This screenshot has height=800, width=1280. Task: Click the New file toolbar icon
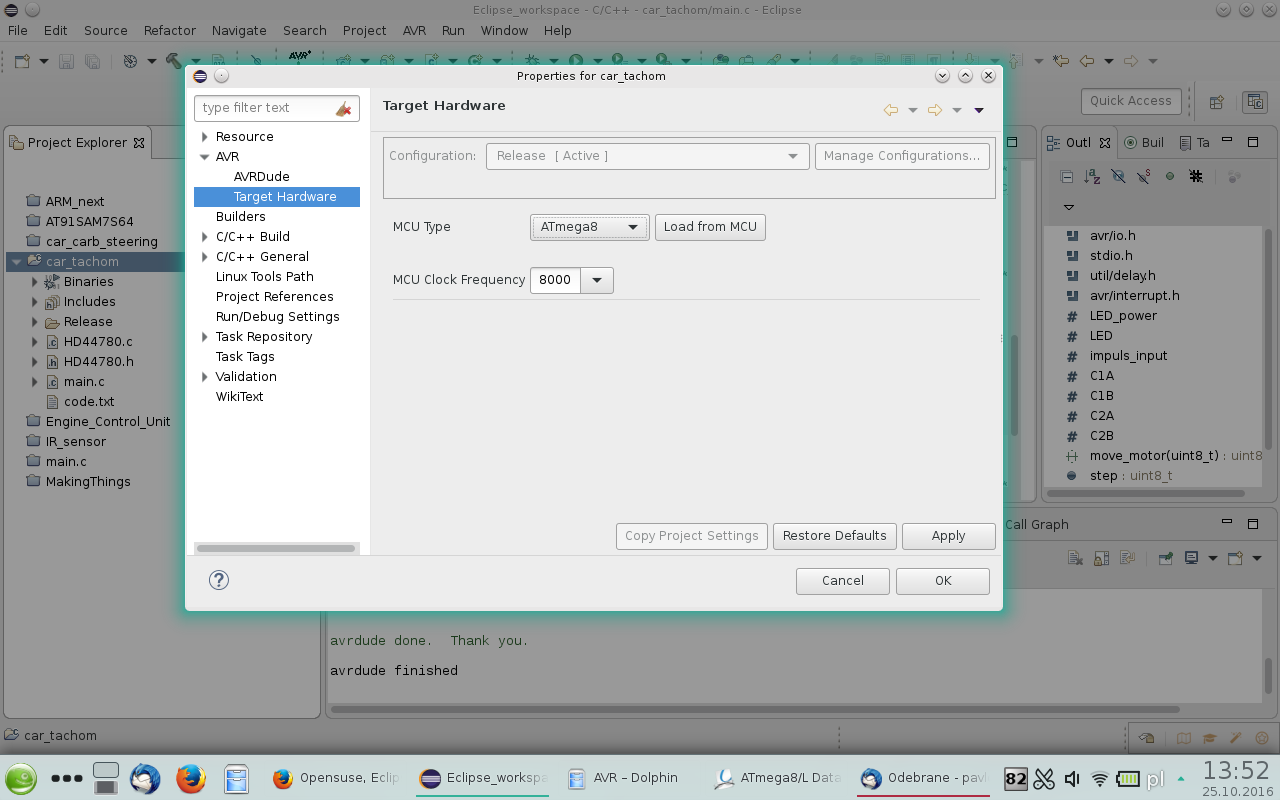click(x=23, y=61)
